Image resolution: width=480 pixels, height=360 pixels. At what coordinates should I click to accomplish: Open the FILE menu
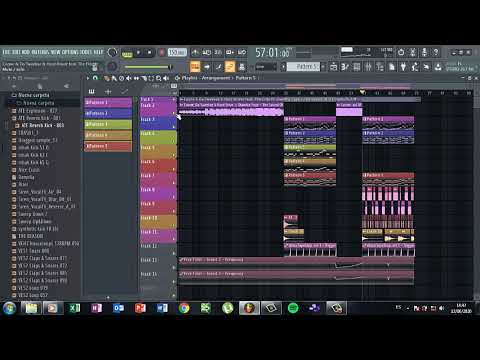point(7,52)
